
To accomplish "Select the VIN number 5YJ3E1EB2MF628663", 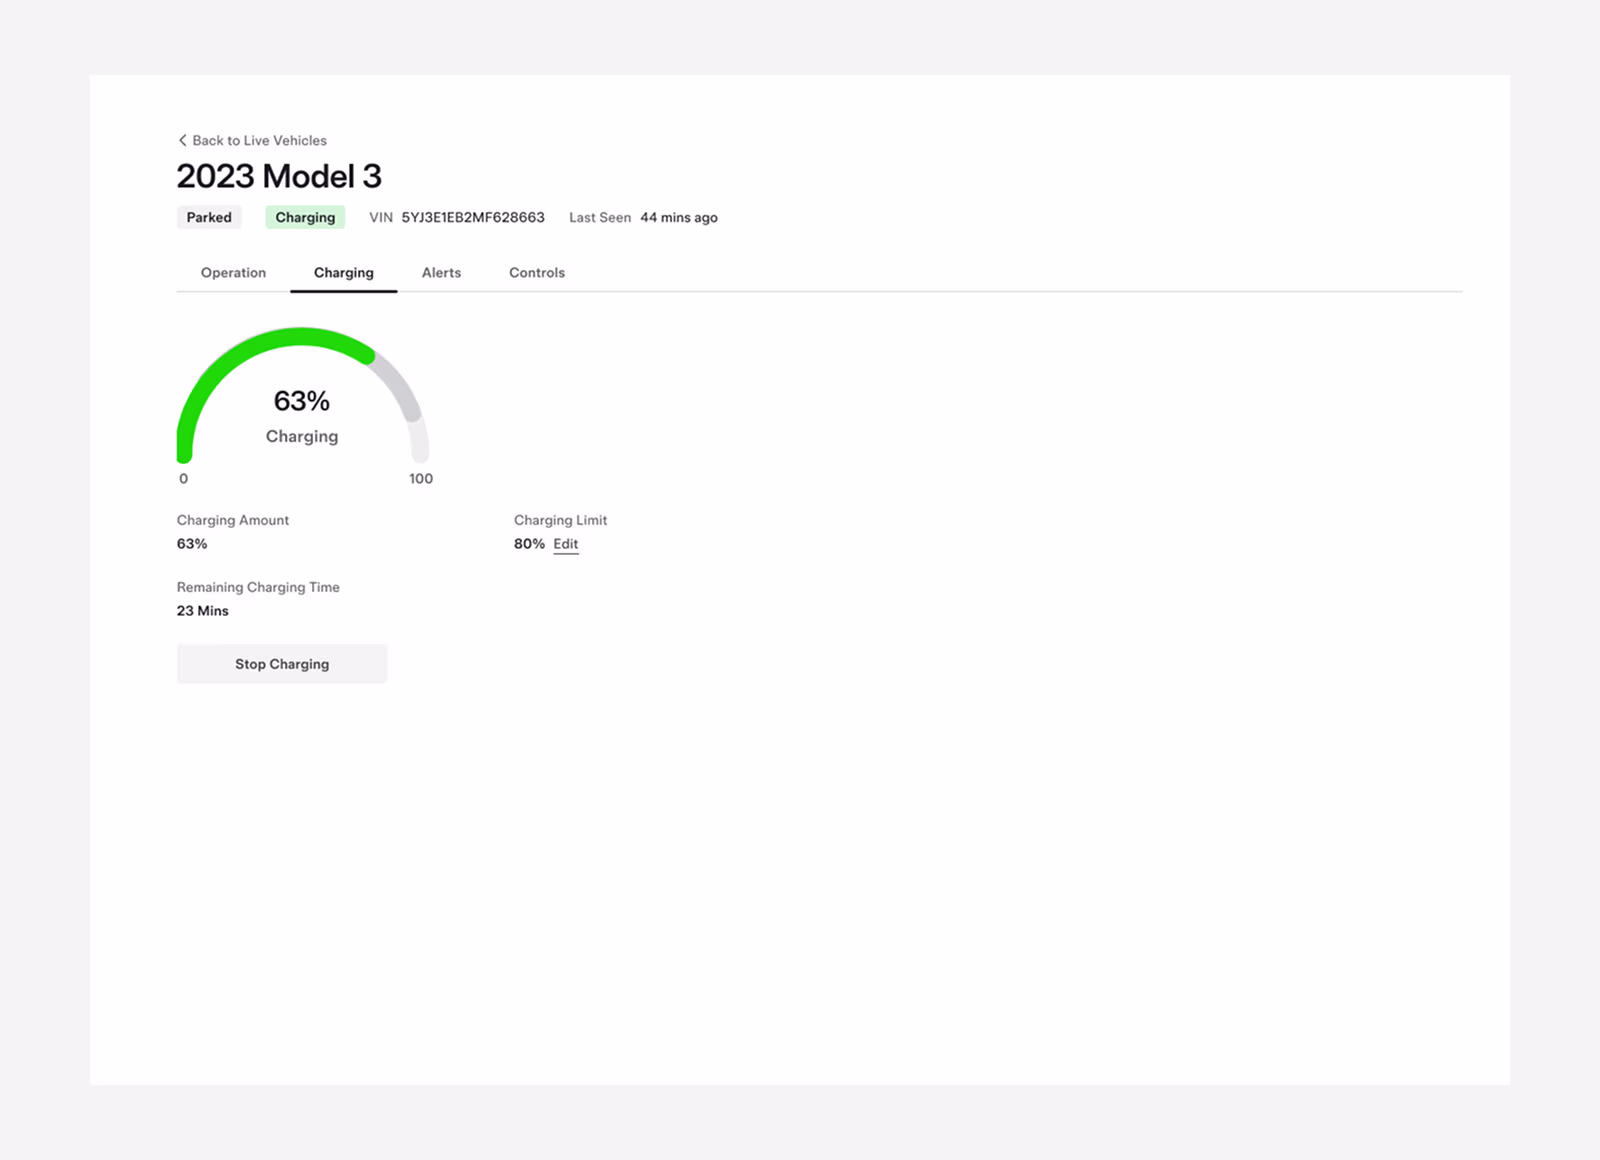I will coord(472,217).
